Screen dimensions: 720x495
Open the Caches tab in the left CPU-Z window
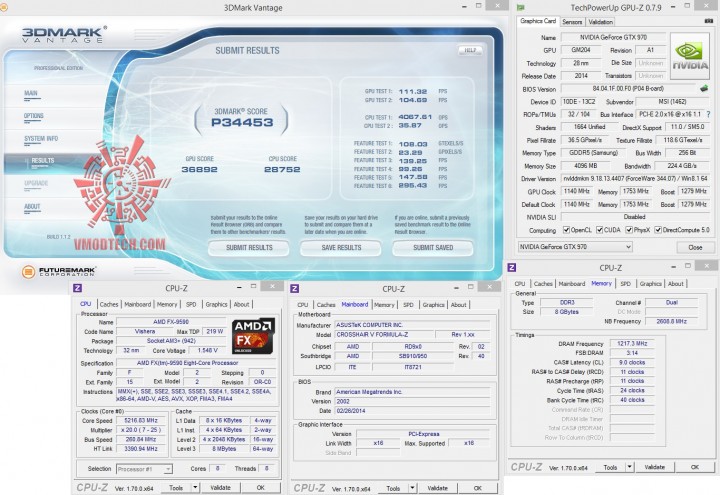[109, 304]
